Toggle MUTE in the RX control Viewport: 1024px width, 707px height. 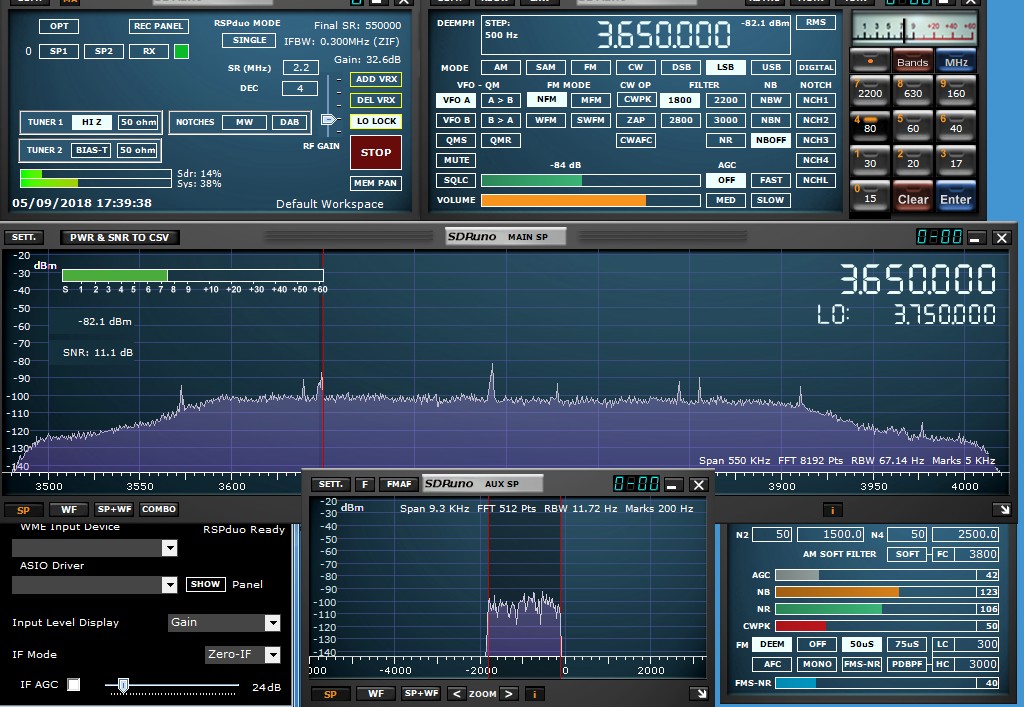(x=456, y=160)
